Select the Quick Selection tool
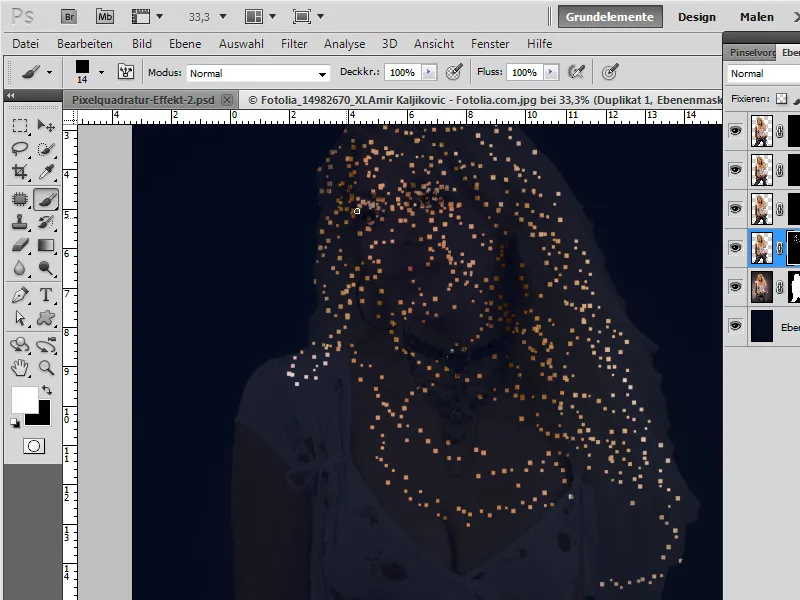This screenshot has height=600, width=800. [46, 148]
